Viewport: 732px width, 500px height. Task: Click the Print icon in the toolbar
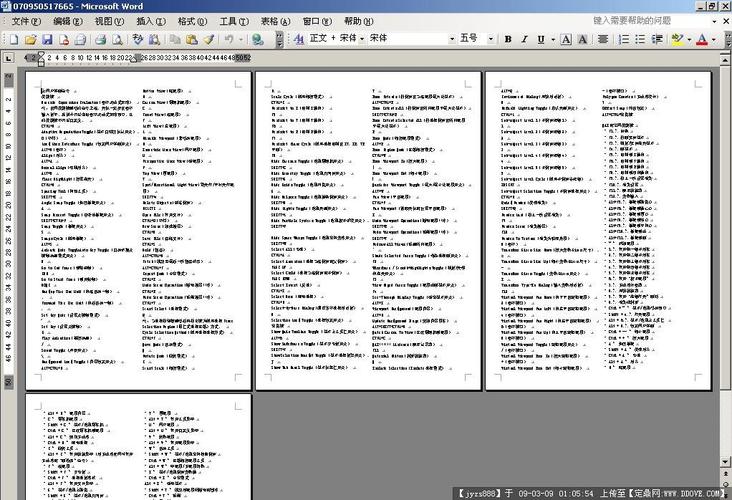[100, 39]
